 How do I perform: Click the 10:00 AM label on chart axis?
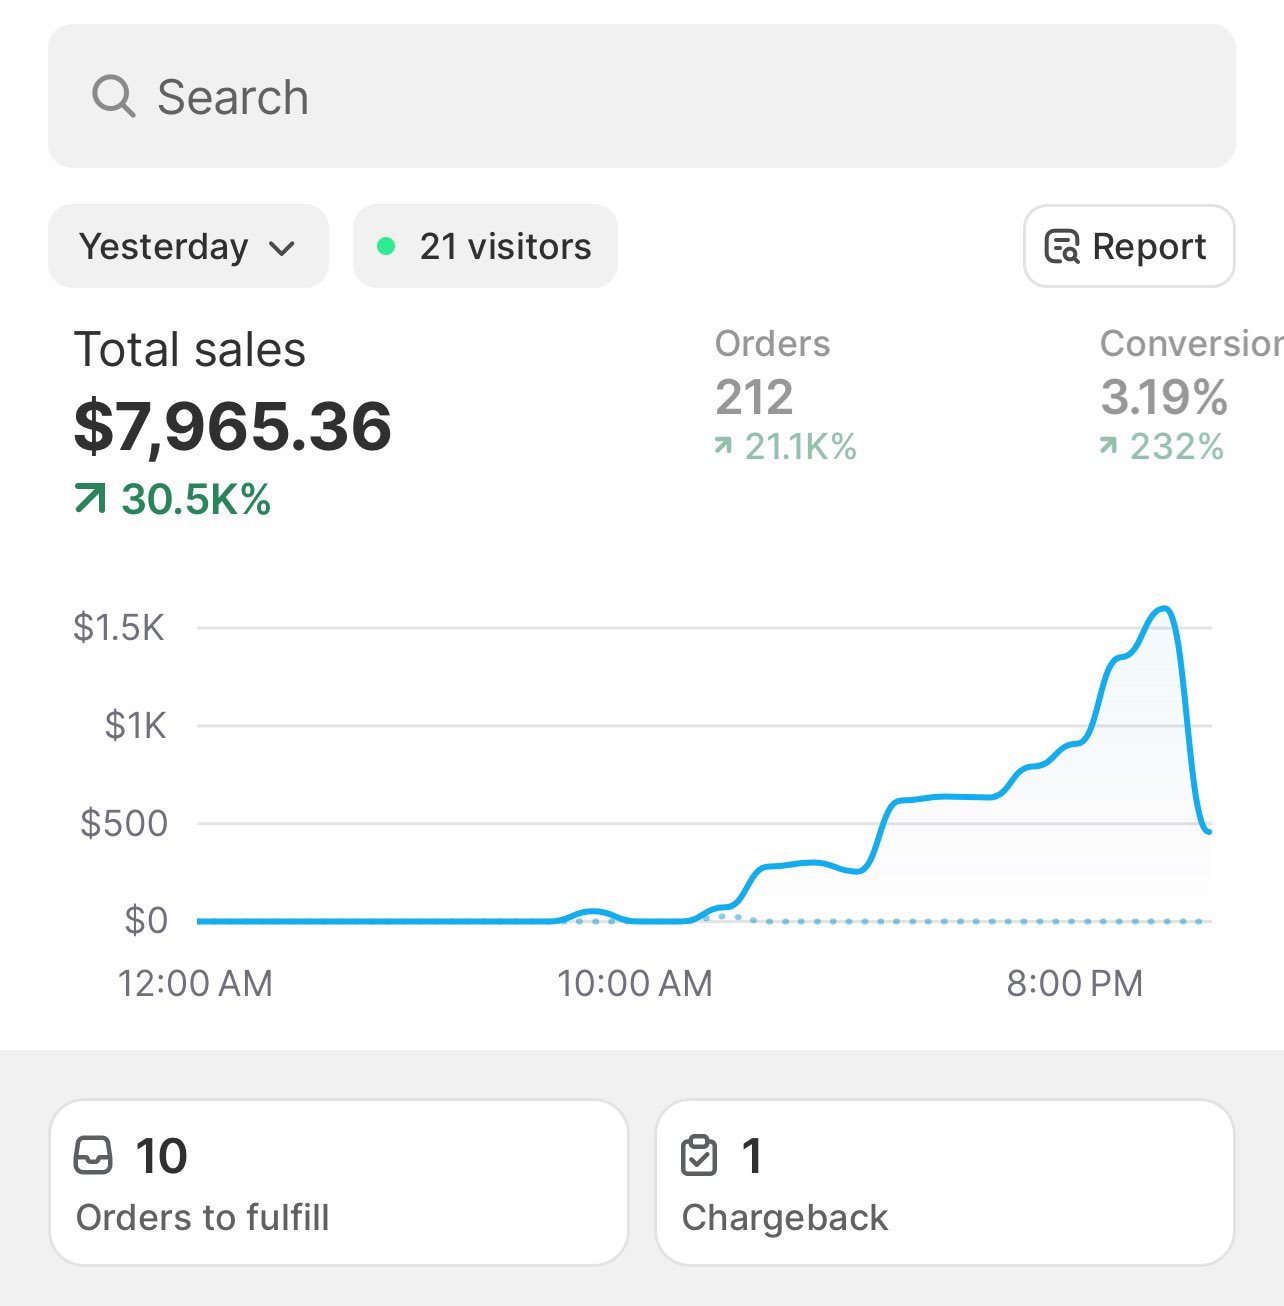point(634,984)
